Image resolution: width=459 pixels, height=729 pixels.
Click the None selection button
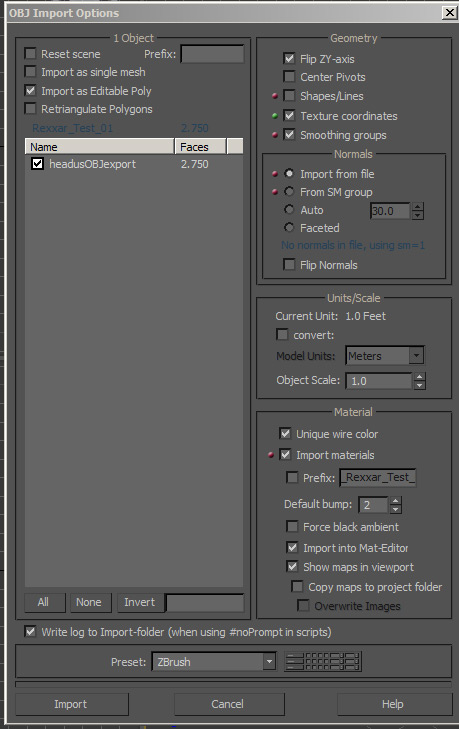(x=89, y=602)
